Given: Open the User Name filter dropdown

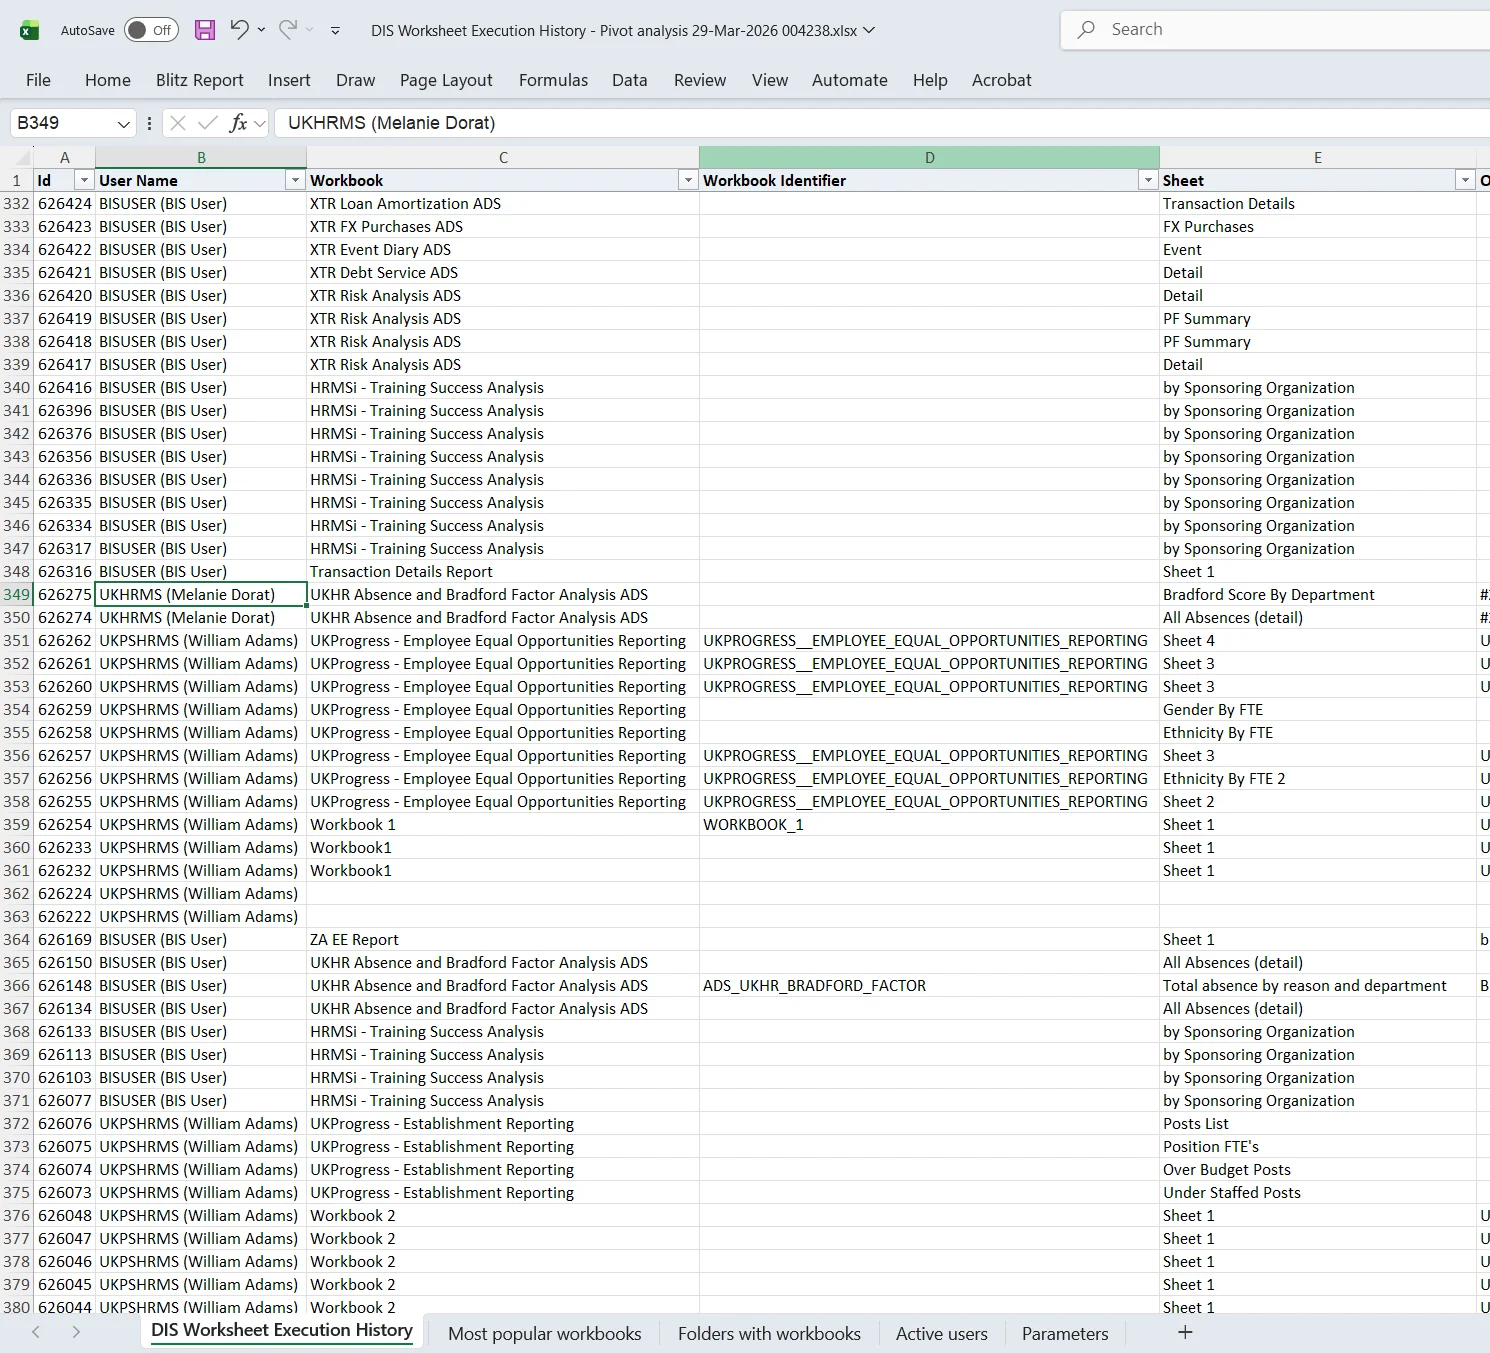Looking at the screenshot, I should tap(295, 181).
